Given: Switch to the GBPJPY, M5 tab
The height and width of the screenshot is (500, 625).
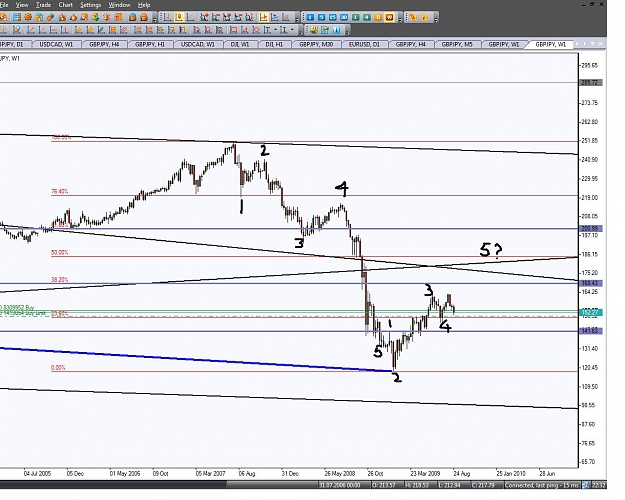Looking at the screenshot, I should [457, 44].
